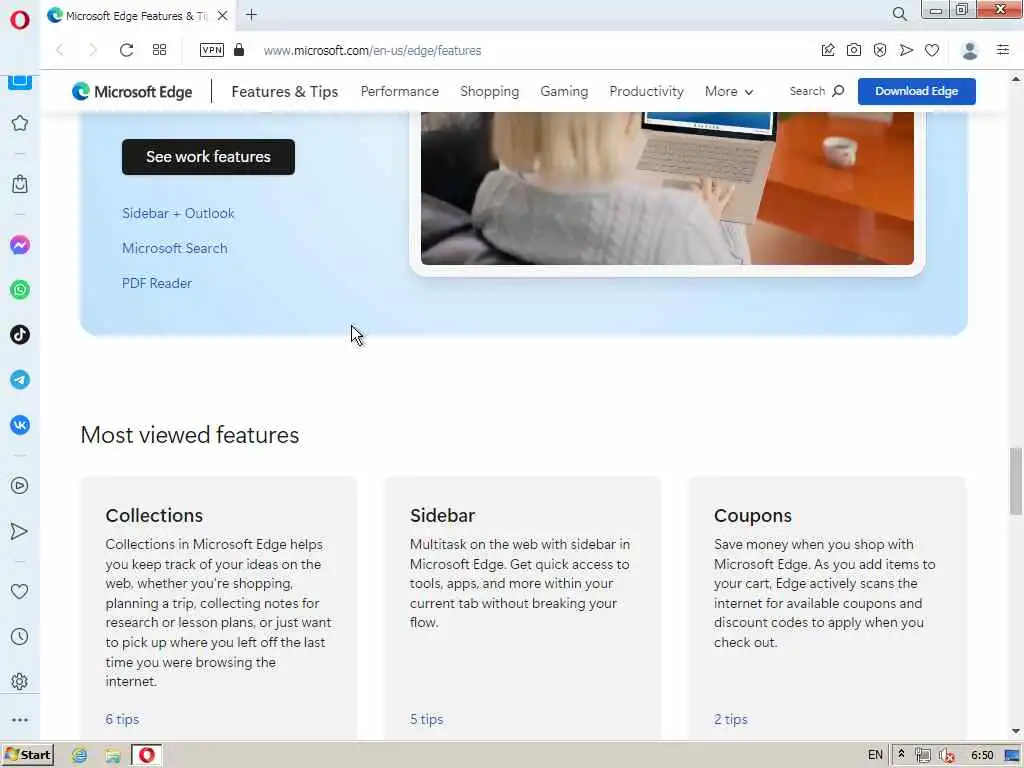View site security lock info
This screenshot has height=768, width=1024.
(x=239, y=50)
